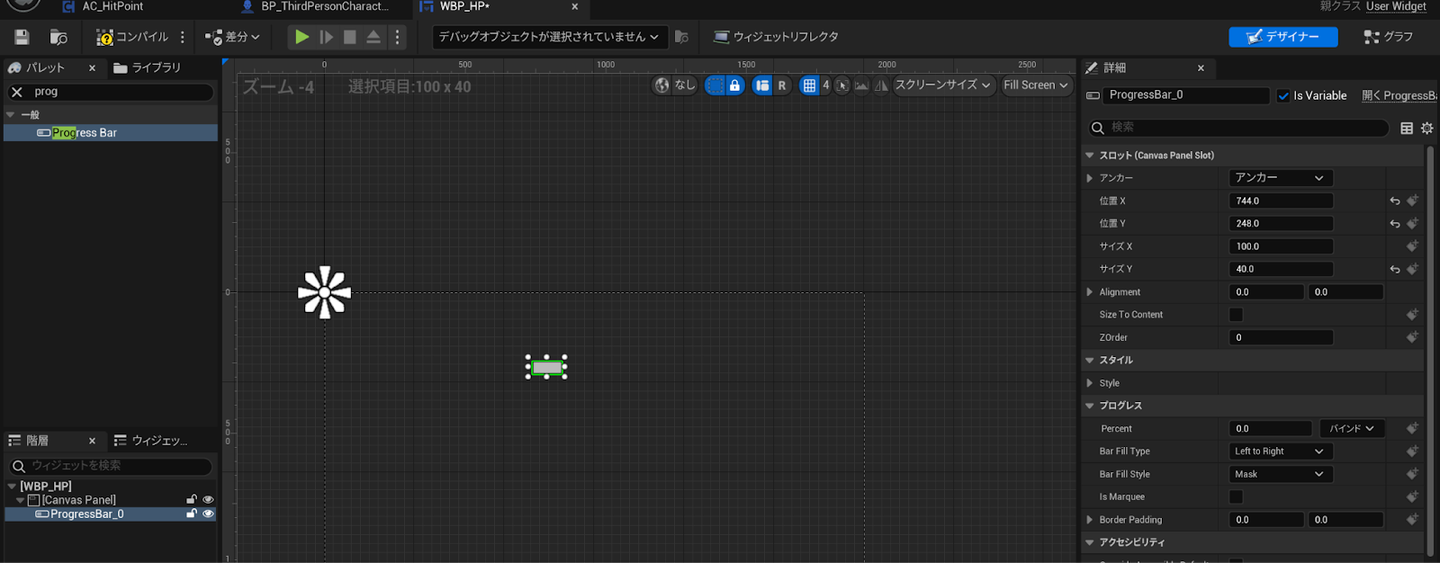Click the localization globe icon
The width and height of the screenshot is (1440, 563).
click(662, 85)
